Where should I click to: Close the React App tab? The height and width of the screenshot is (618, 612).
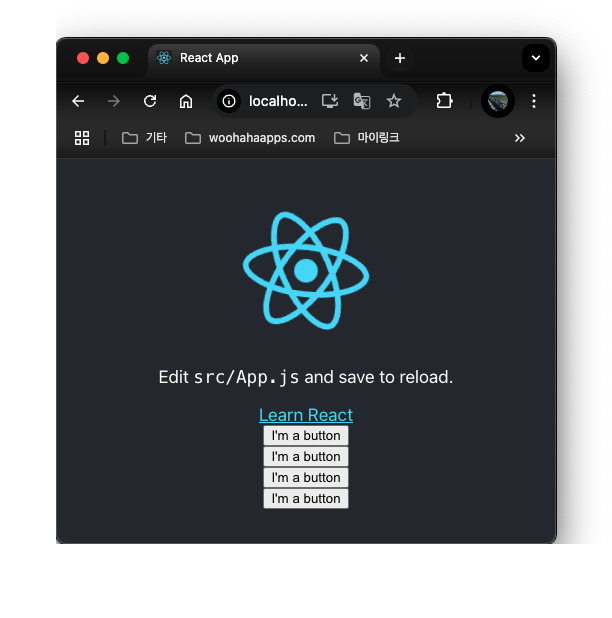tap(364, 58)
